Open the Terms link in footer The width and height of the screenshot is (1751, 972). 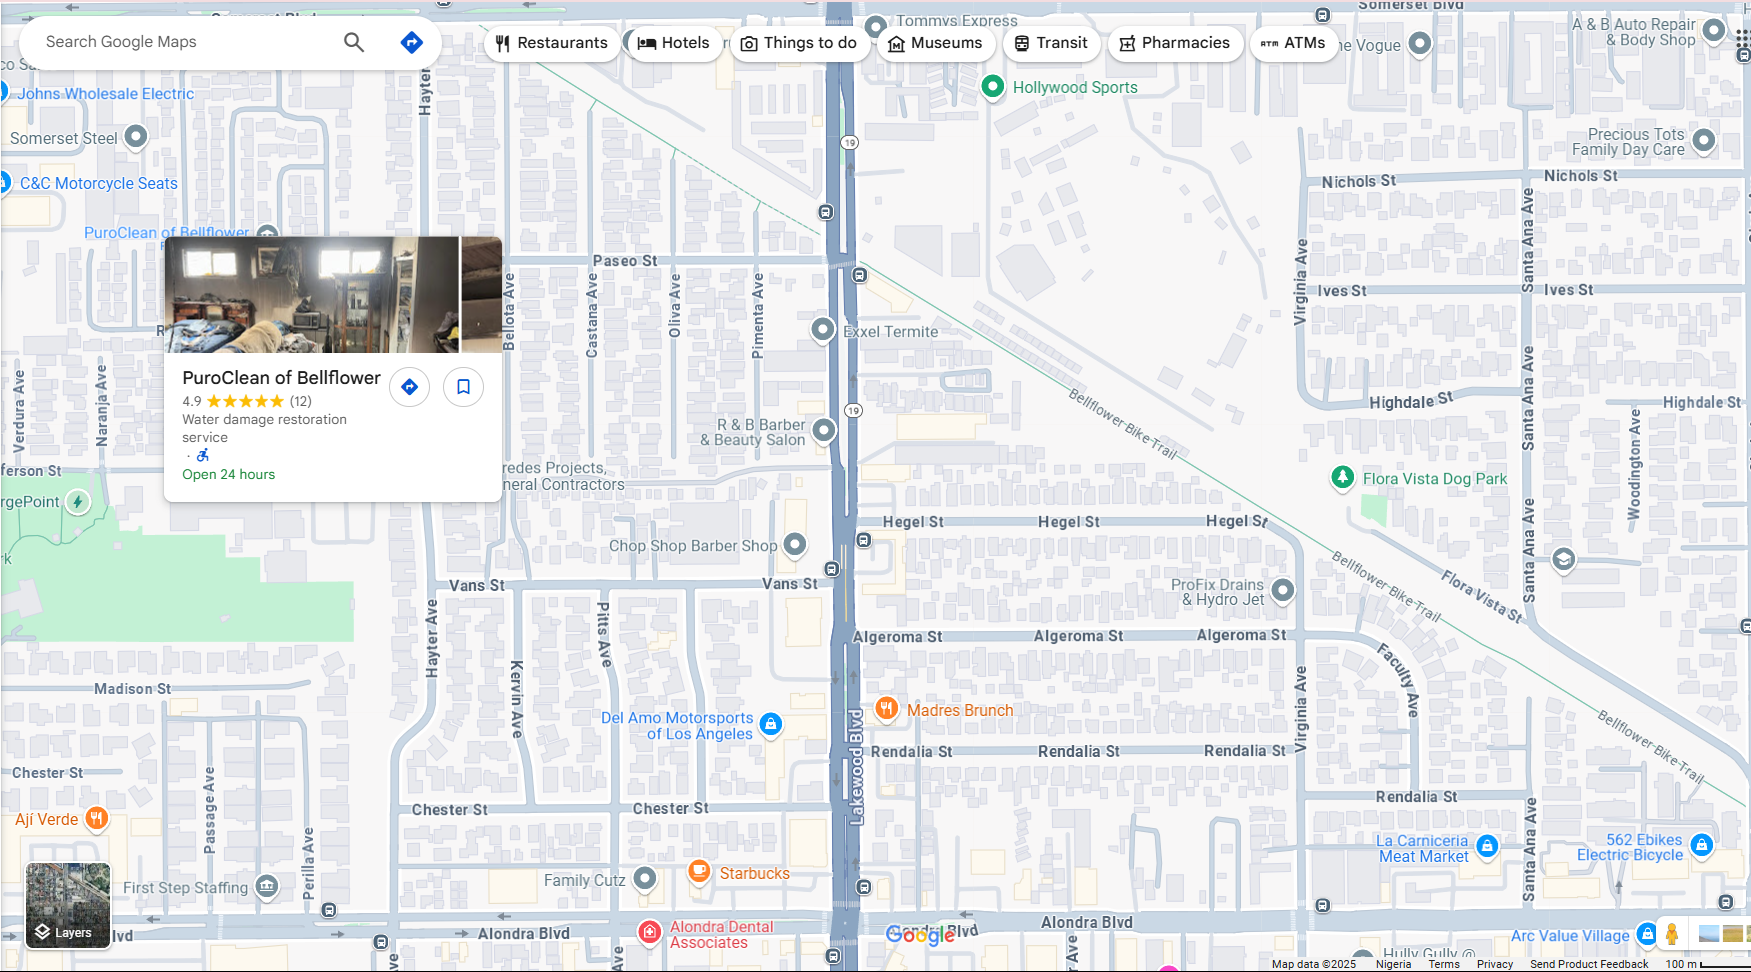click(1444, 964)
